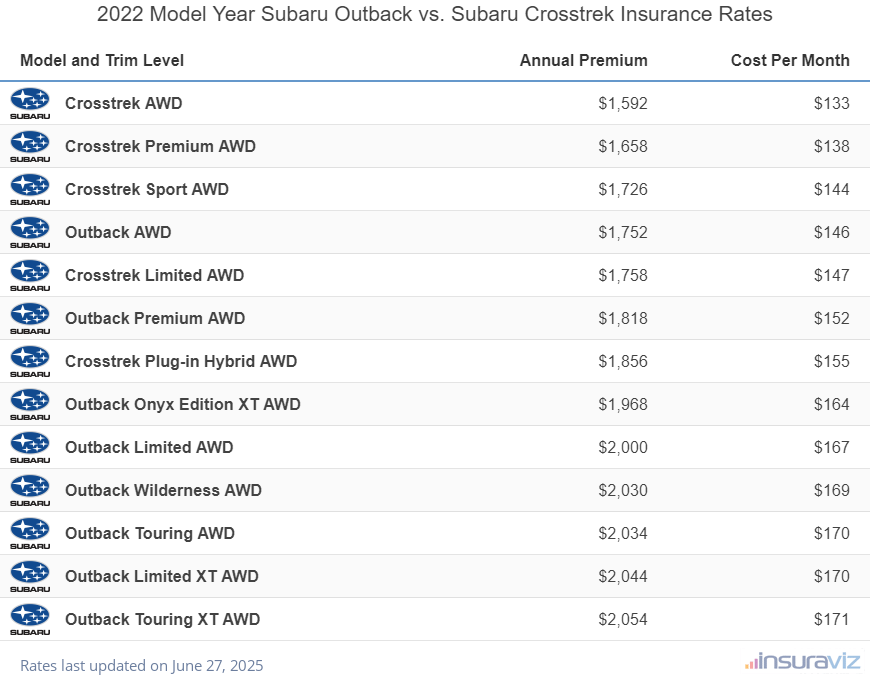Click the $1,752 annual premium value
The image size is (870, 681).
tap(623, 233)
